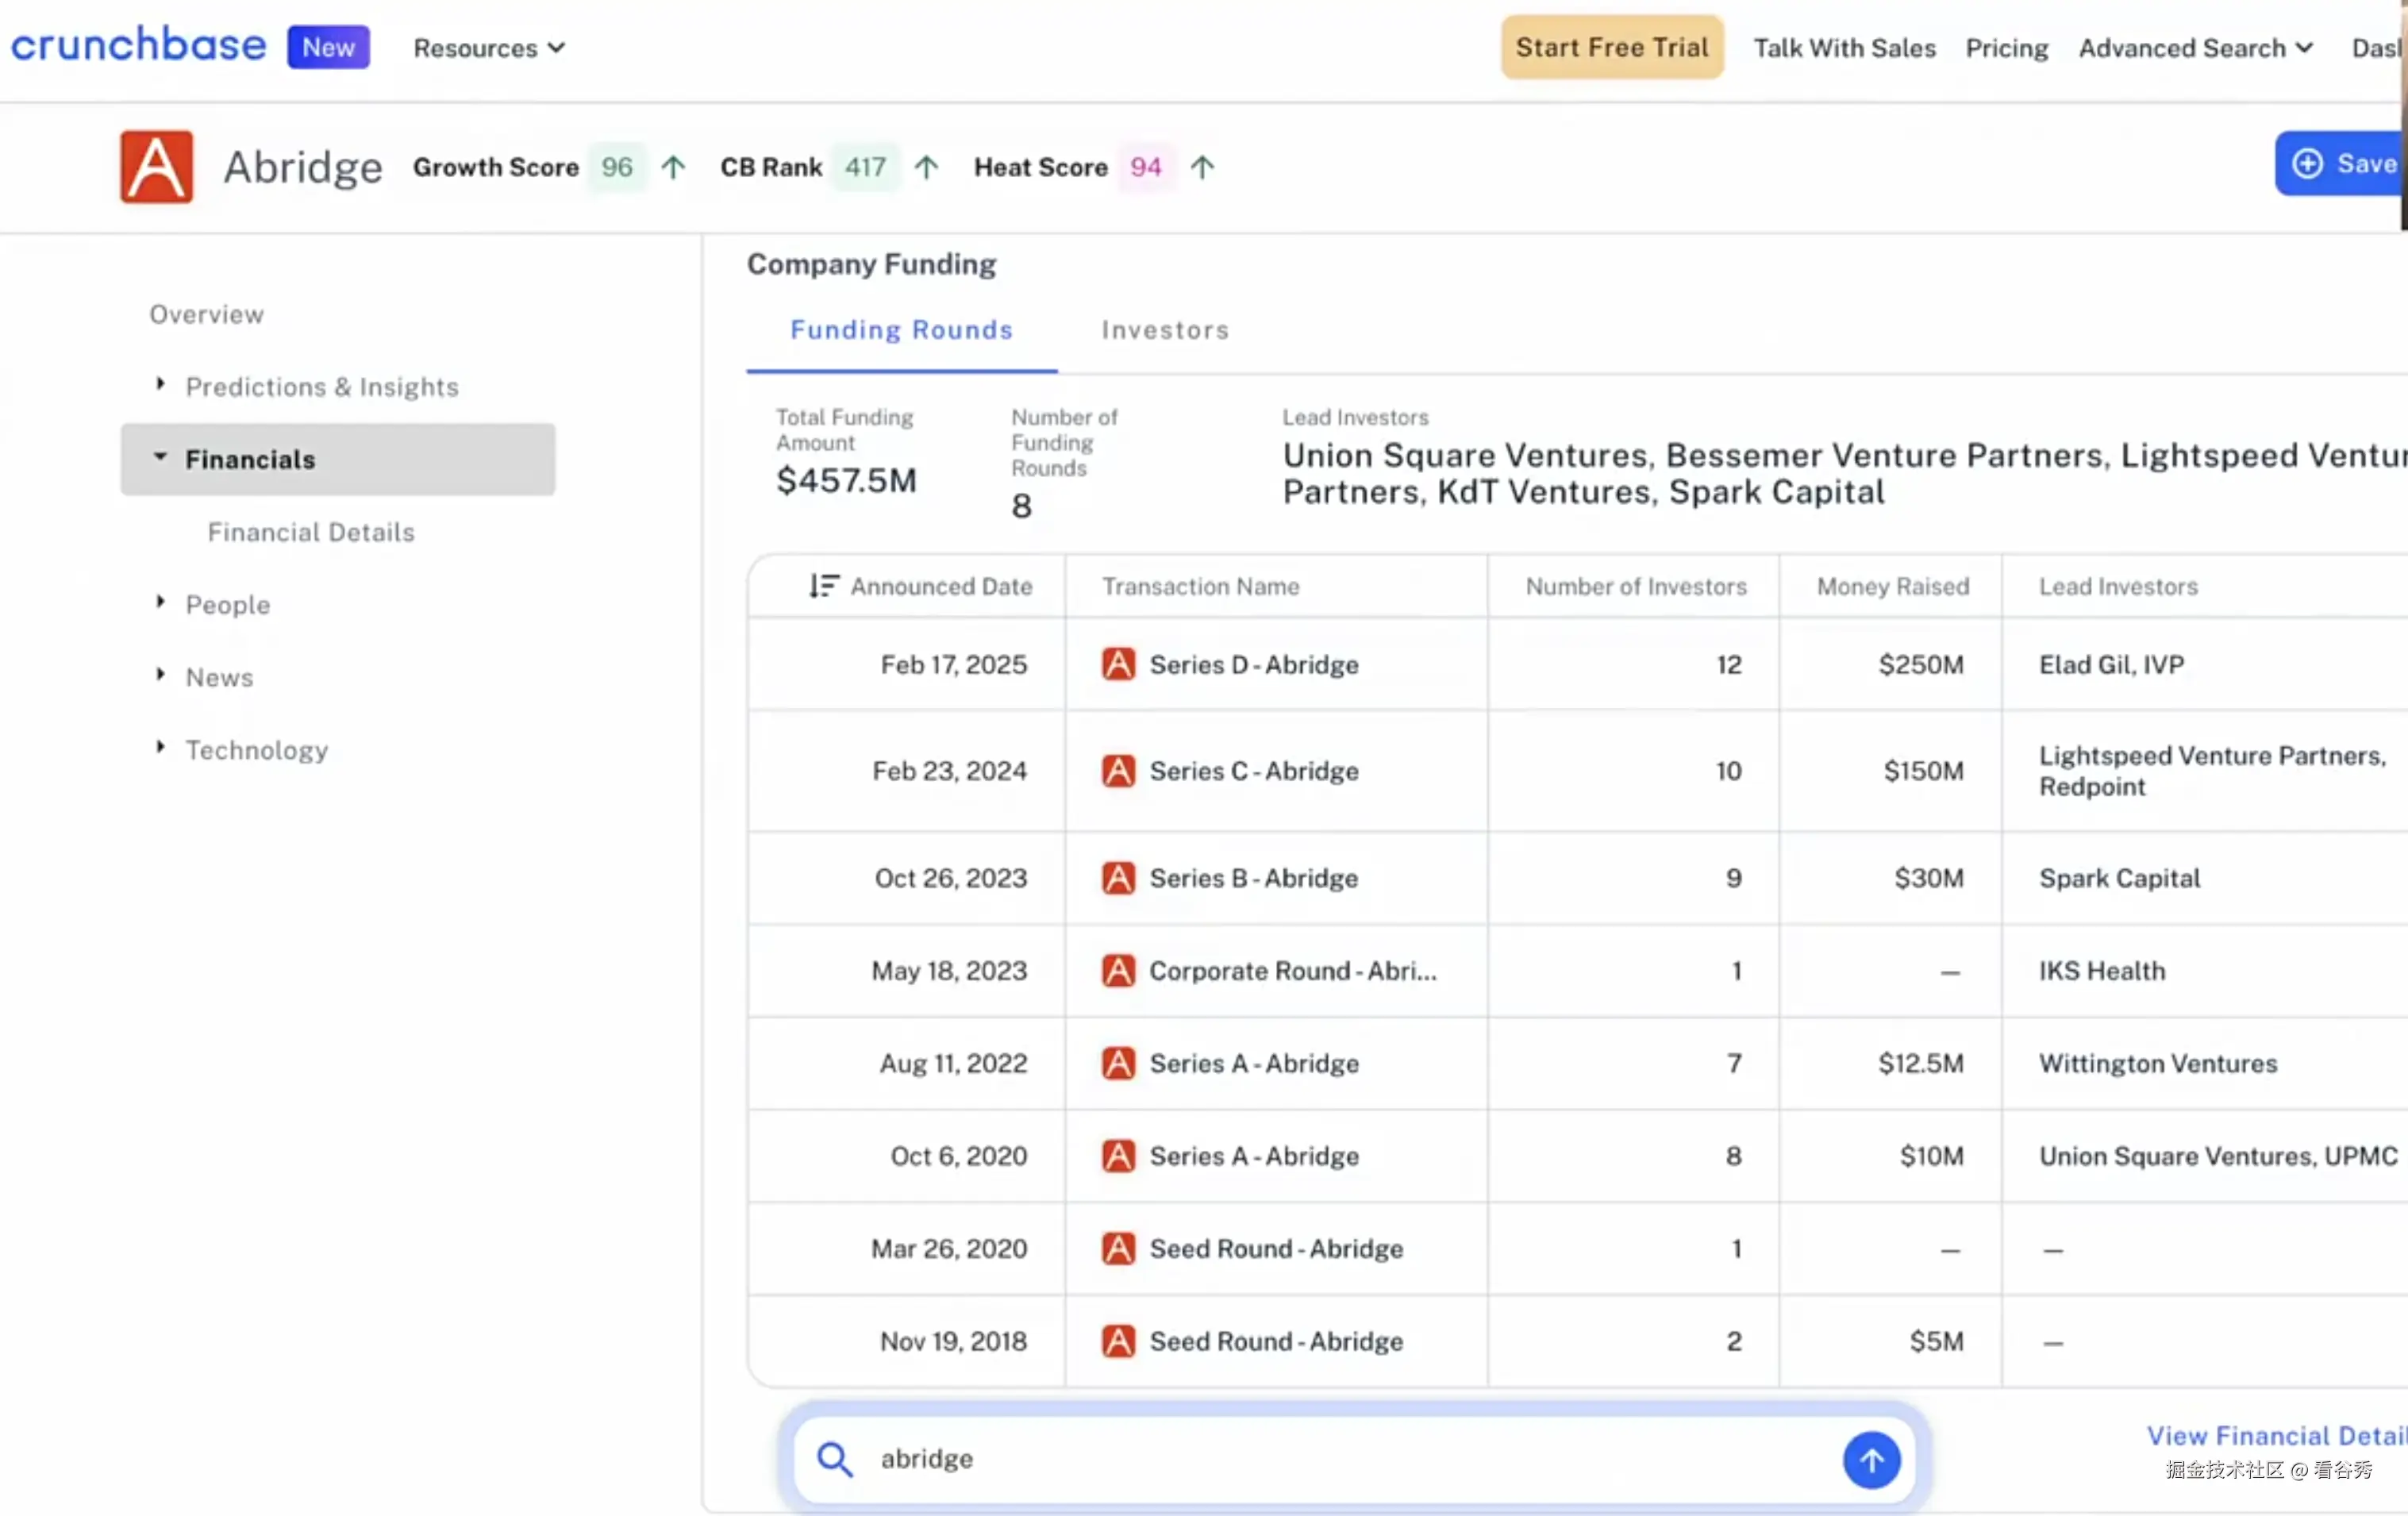
Task: Switch to the Investors tab
Action: [x=1165, y=330]
